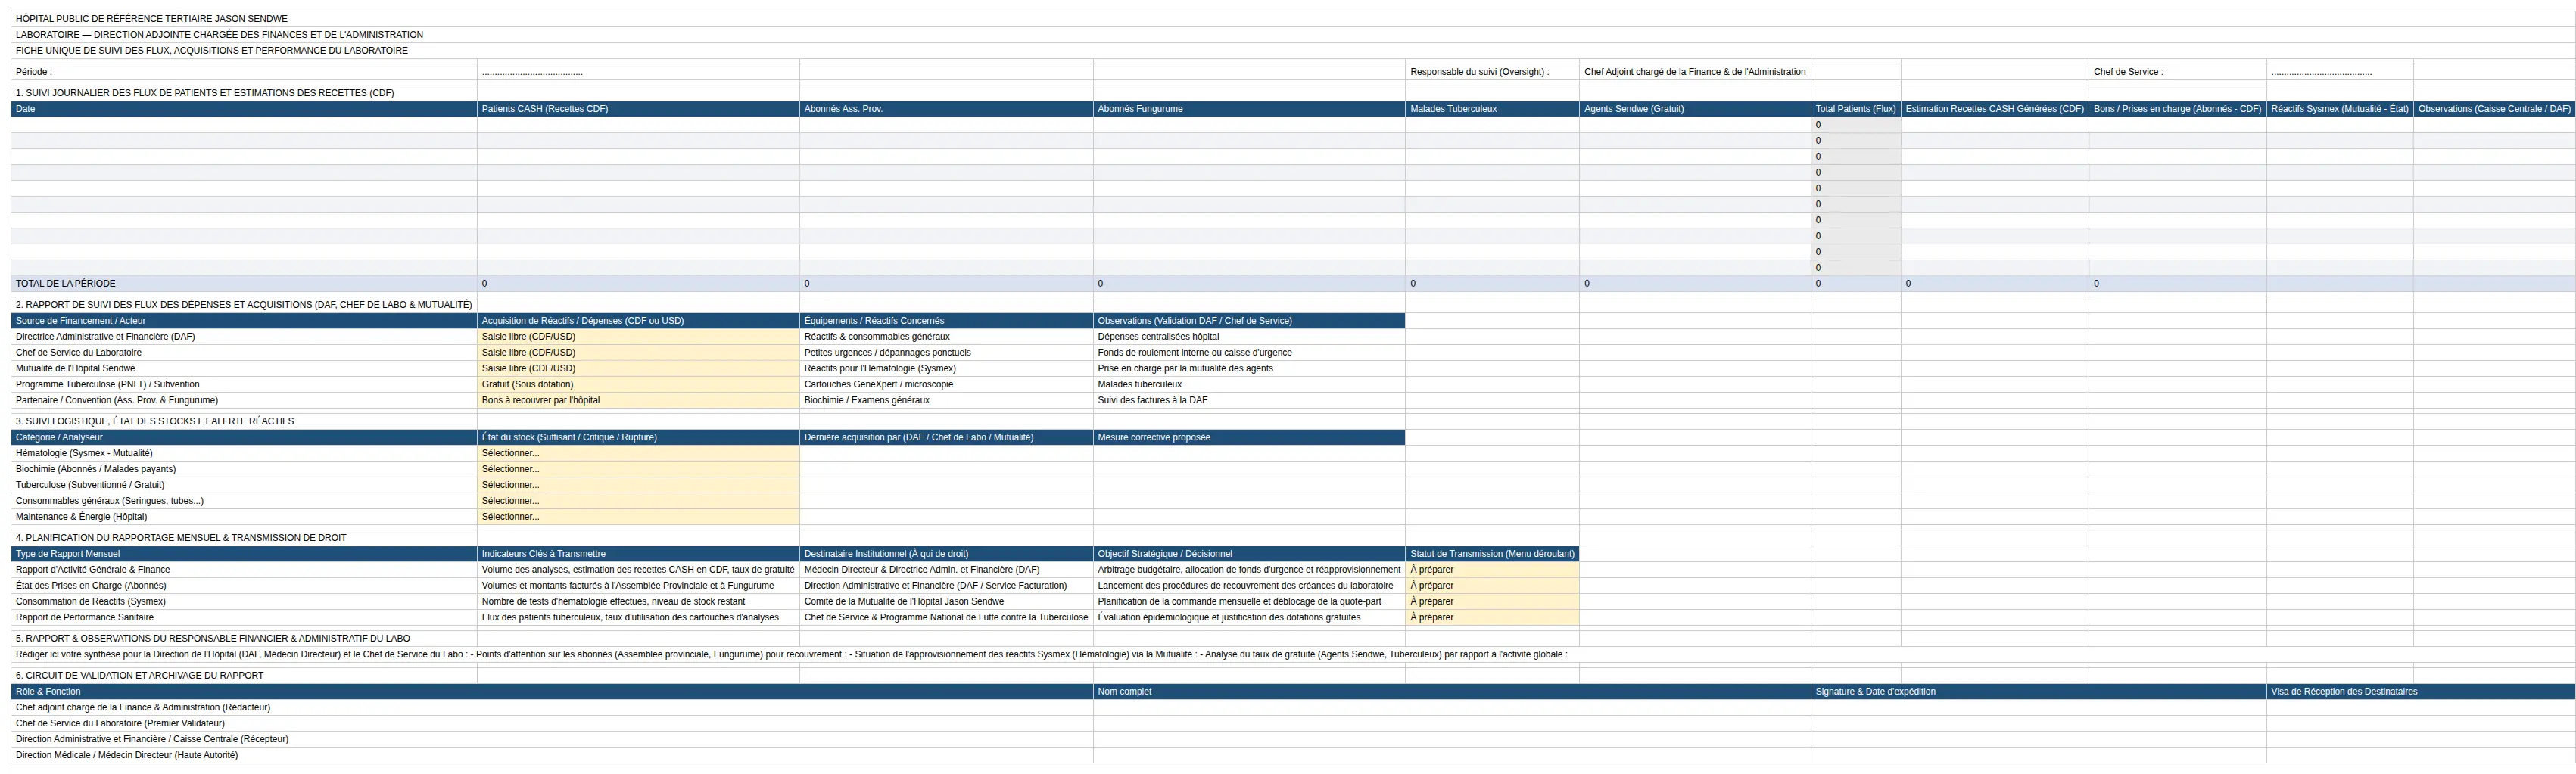This screenshot has width=2576, height=774.
Task: Select Saisie libre cell for Mutualité de l'Hôpital Sendwe
Action: (638, 369)
